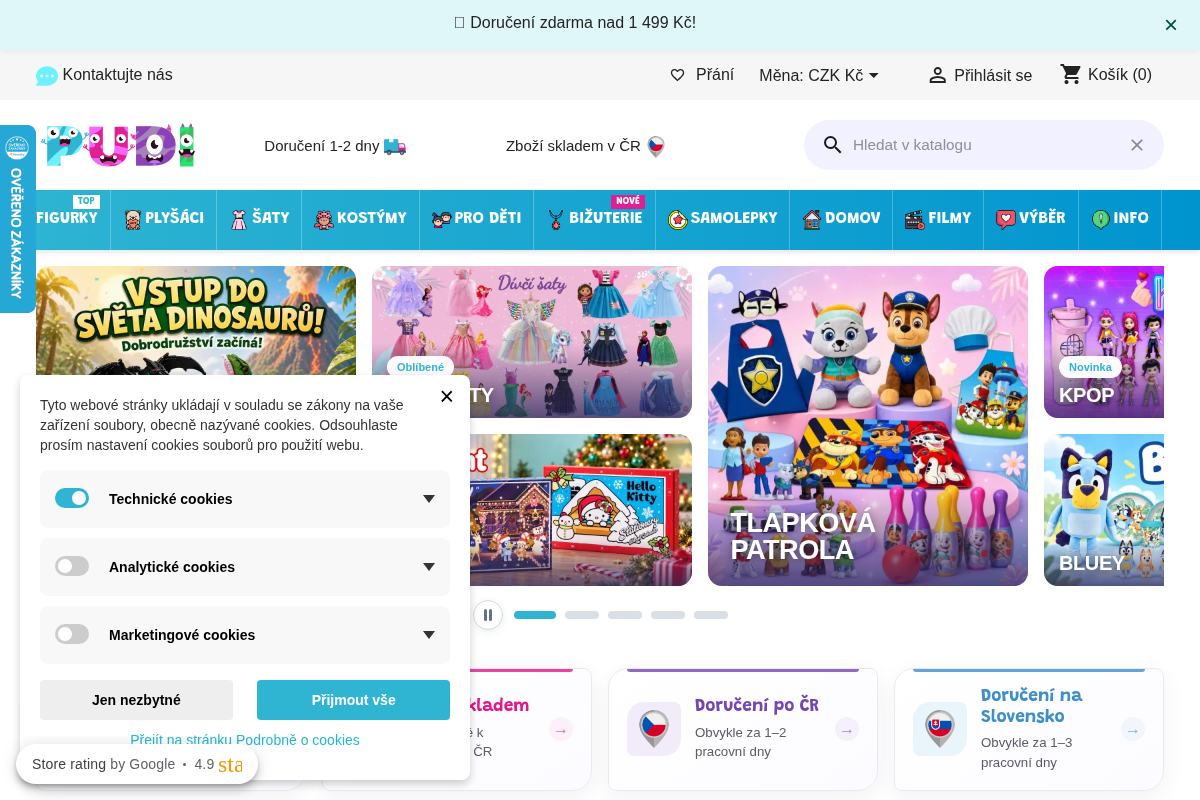Click the Přijmout vše button
1200x800 pixels.
click(353, 700)
